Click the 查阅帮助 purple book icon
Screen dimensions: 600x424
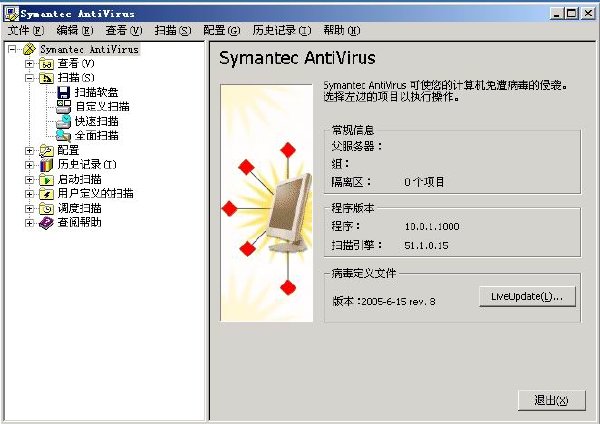46,223
